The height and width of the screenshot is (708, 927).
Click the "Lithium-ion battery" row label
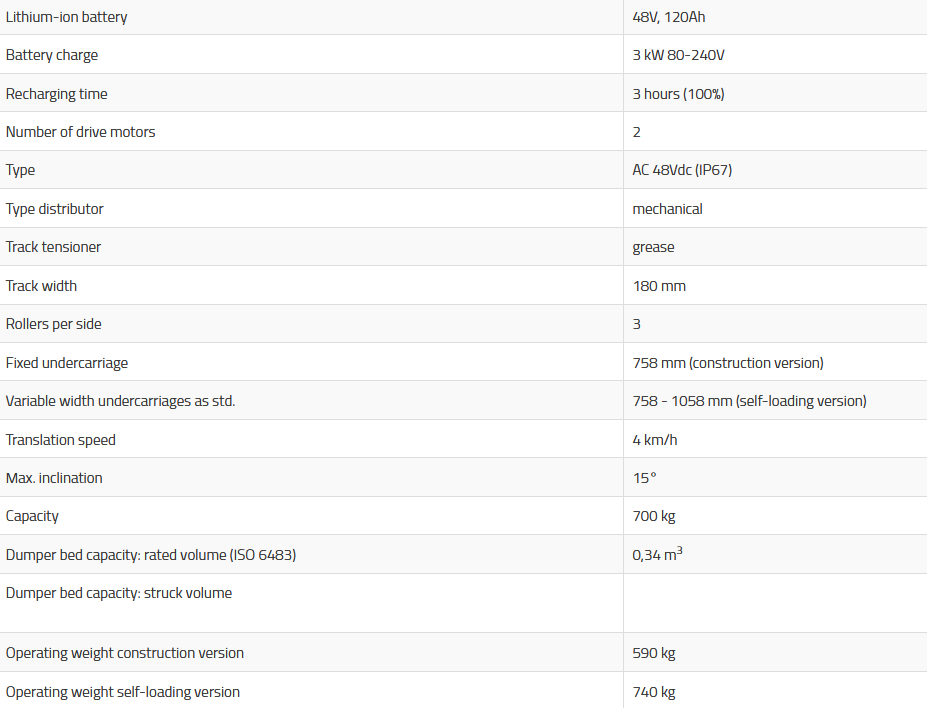point(67,17)
